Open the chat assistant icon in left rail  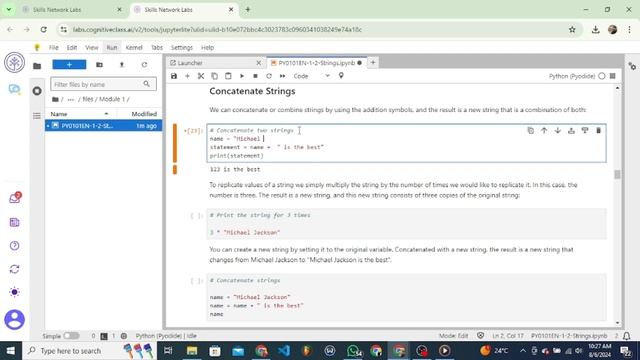tap(14, 89)
